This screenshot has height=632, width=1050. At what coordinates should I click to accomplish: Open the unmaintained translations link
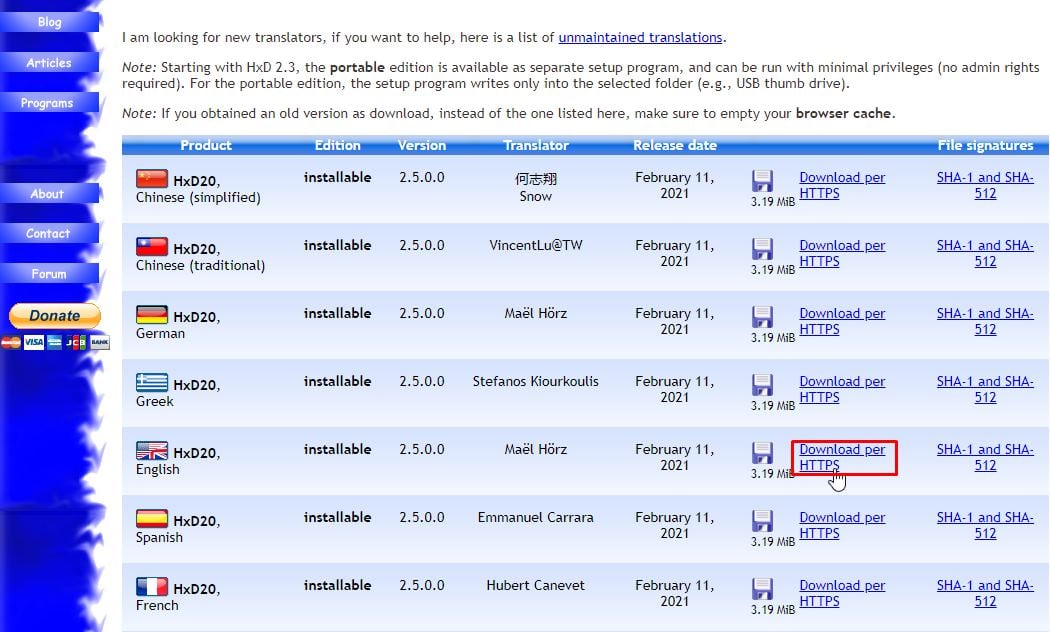(x=640, y=37)
